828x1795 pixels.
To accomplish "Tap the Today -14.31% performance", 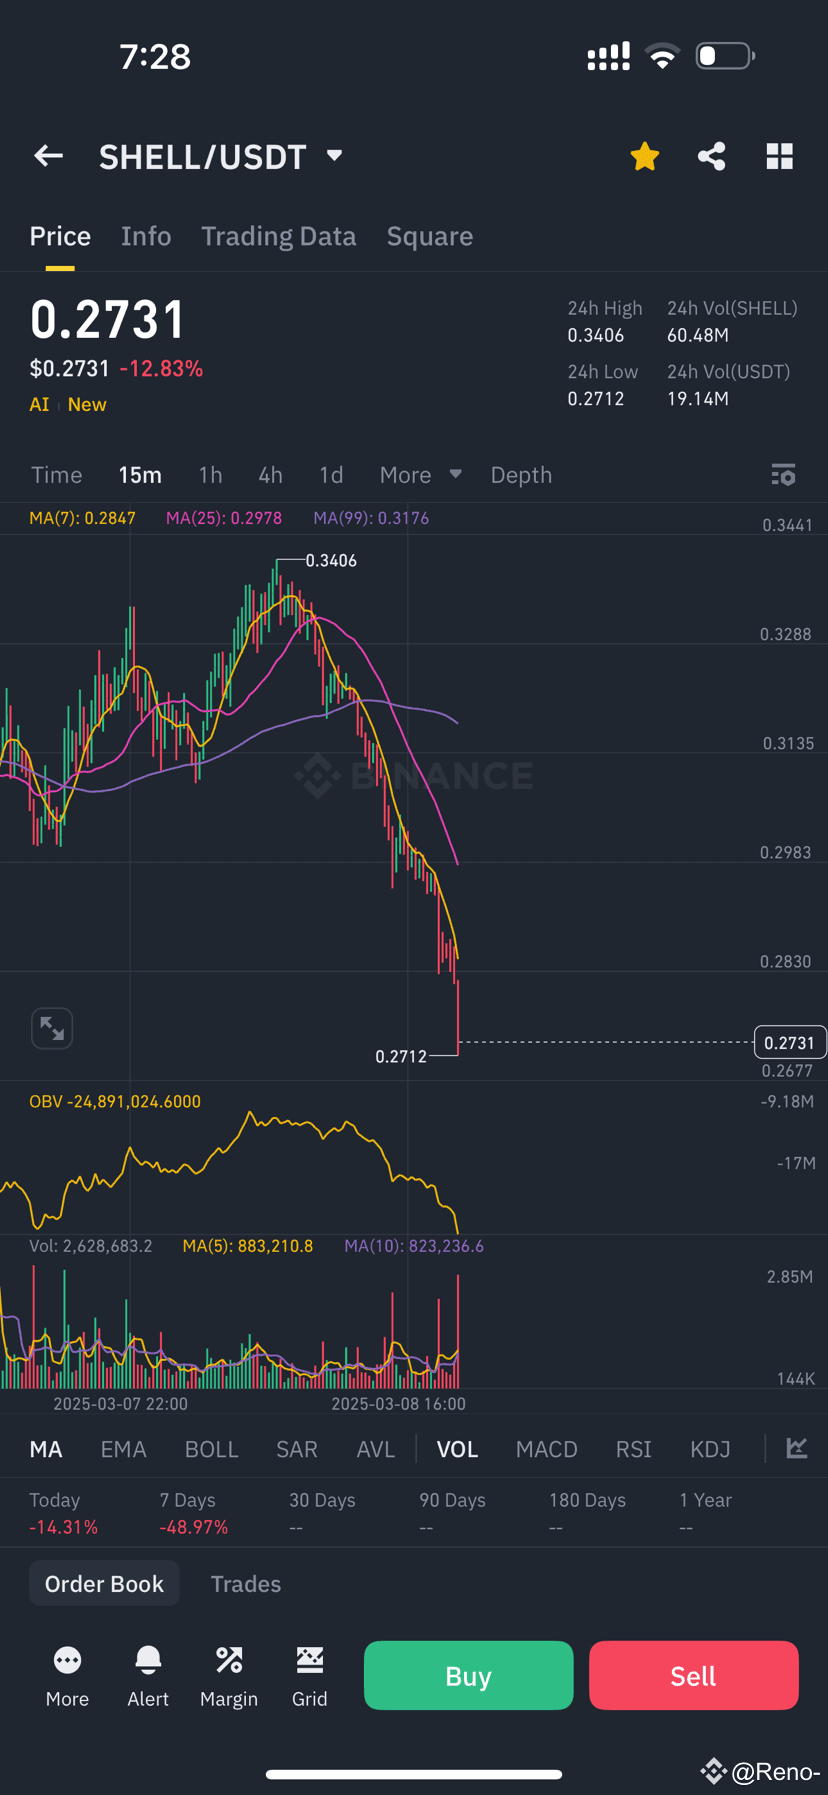I will coord(64,1513).
